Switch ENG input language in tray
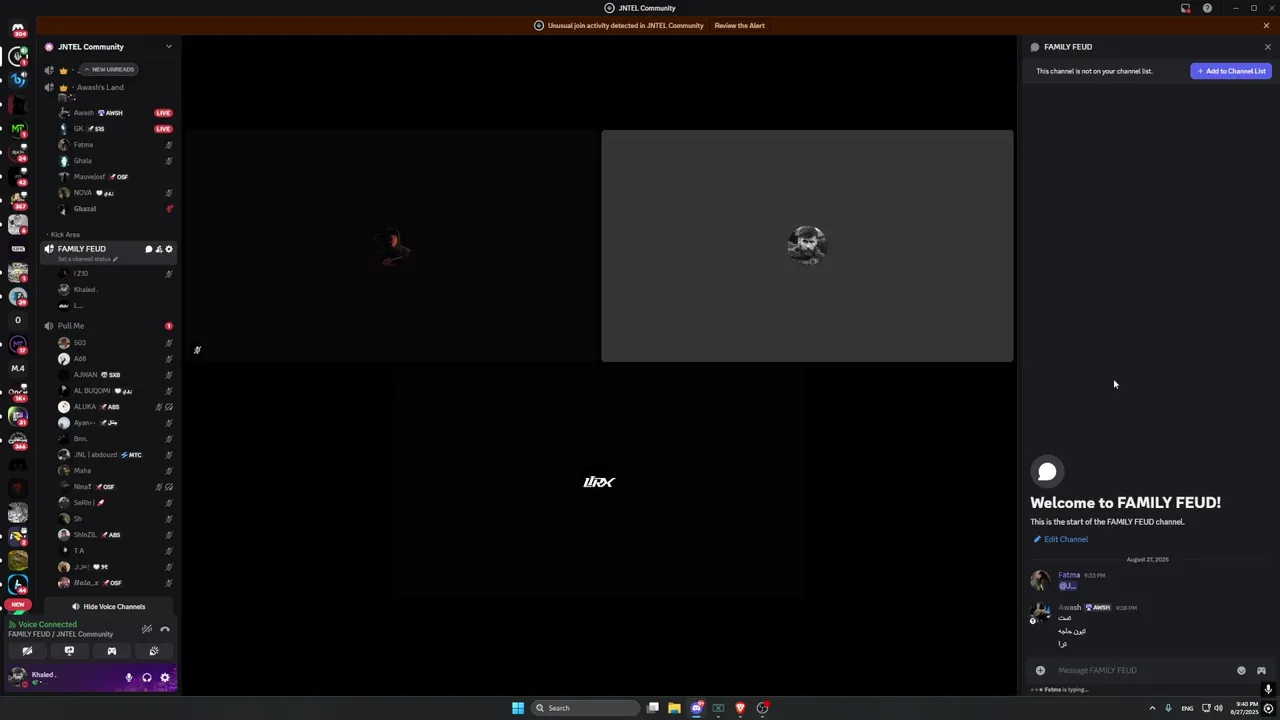Viewport: 1280px width, 720px height. click(x=1187, y=708)
